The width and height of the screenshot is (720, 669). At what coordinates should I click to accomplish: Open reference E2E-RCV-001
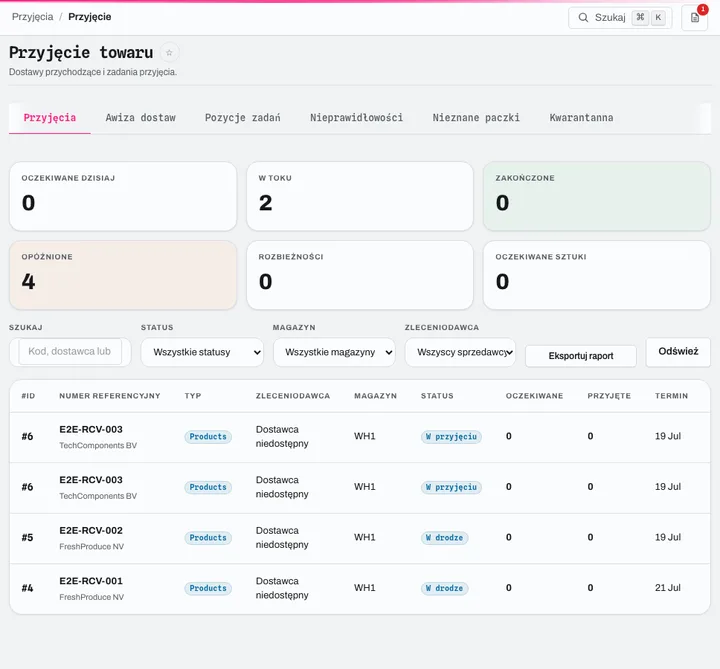(91, 581)
